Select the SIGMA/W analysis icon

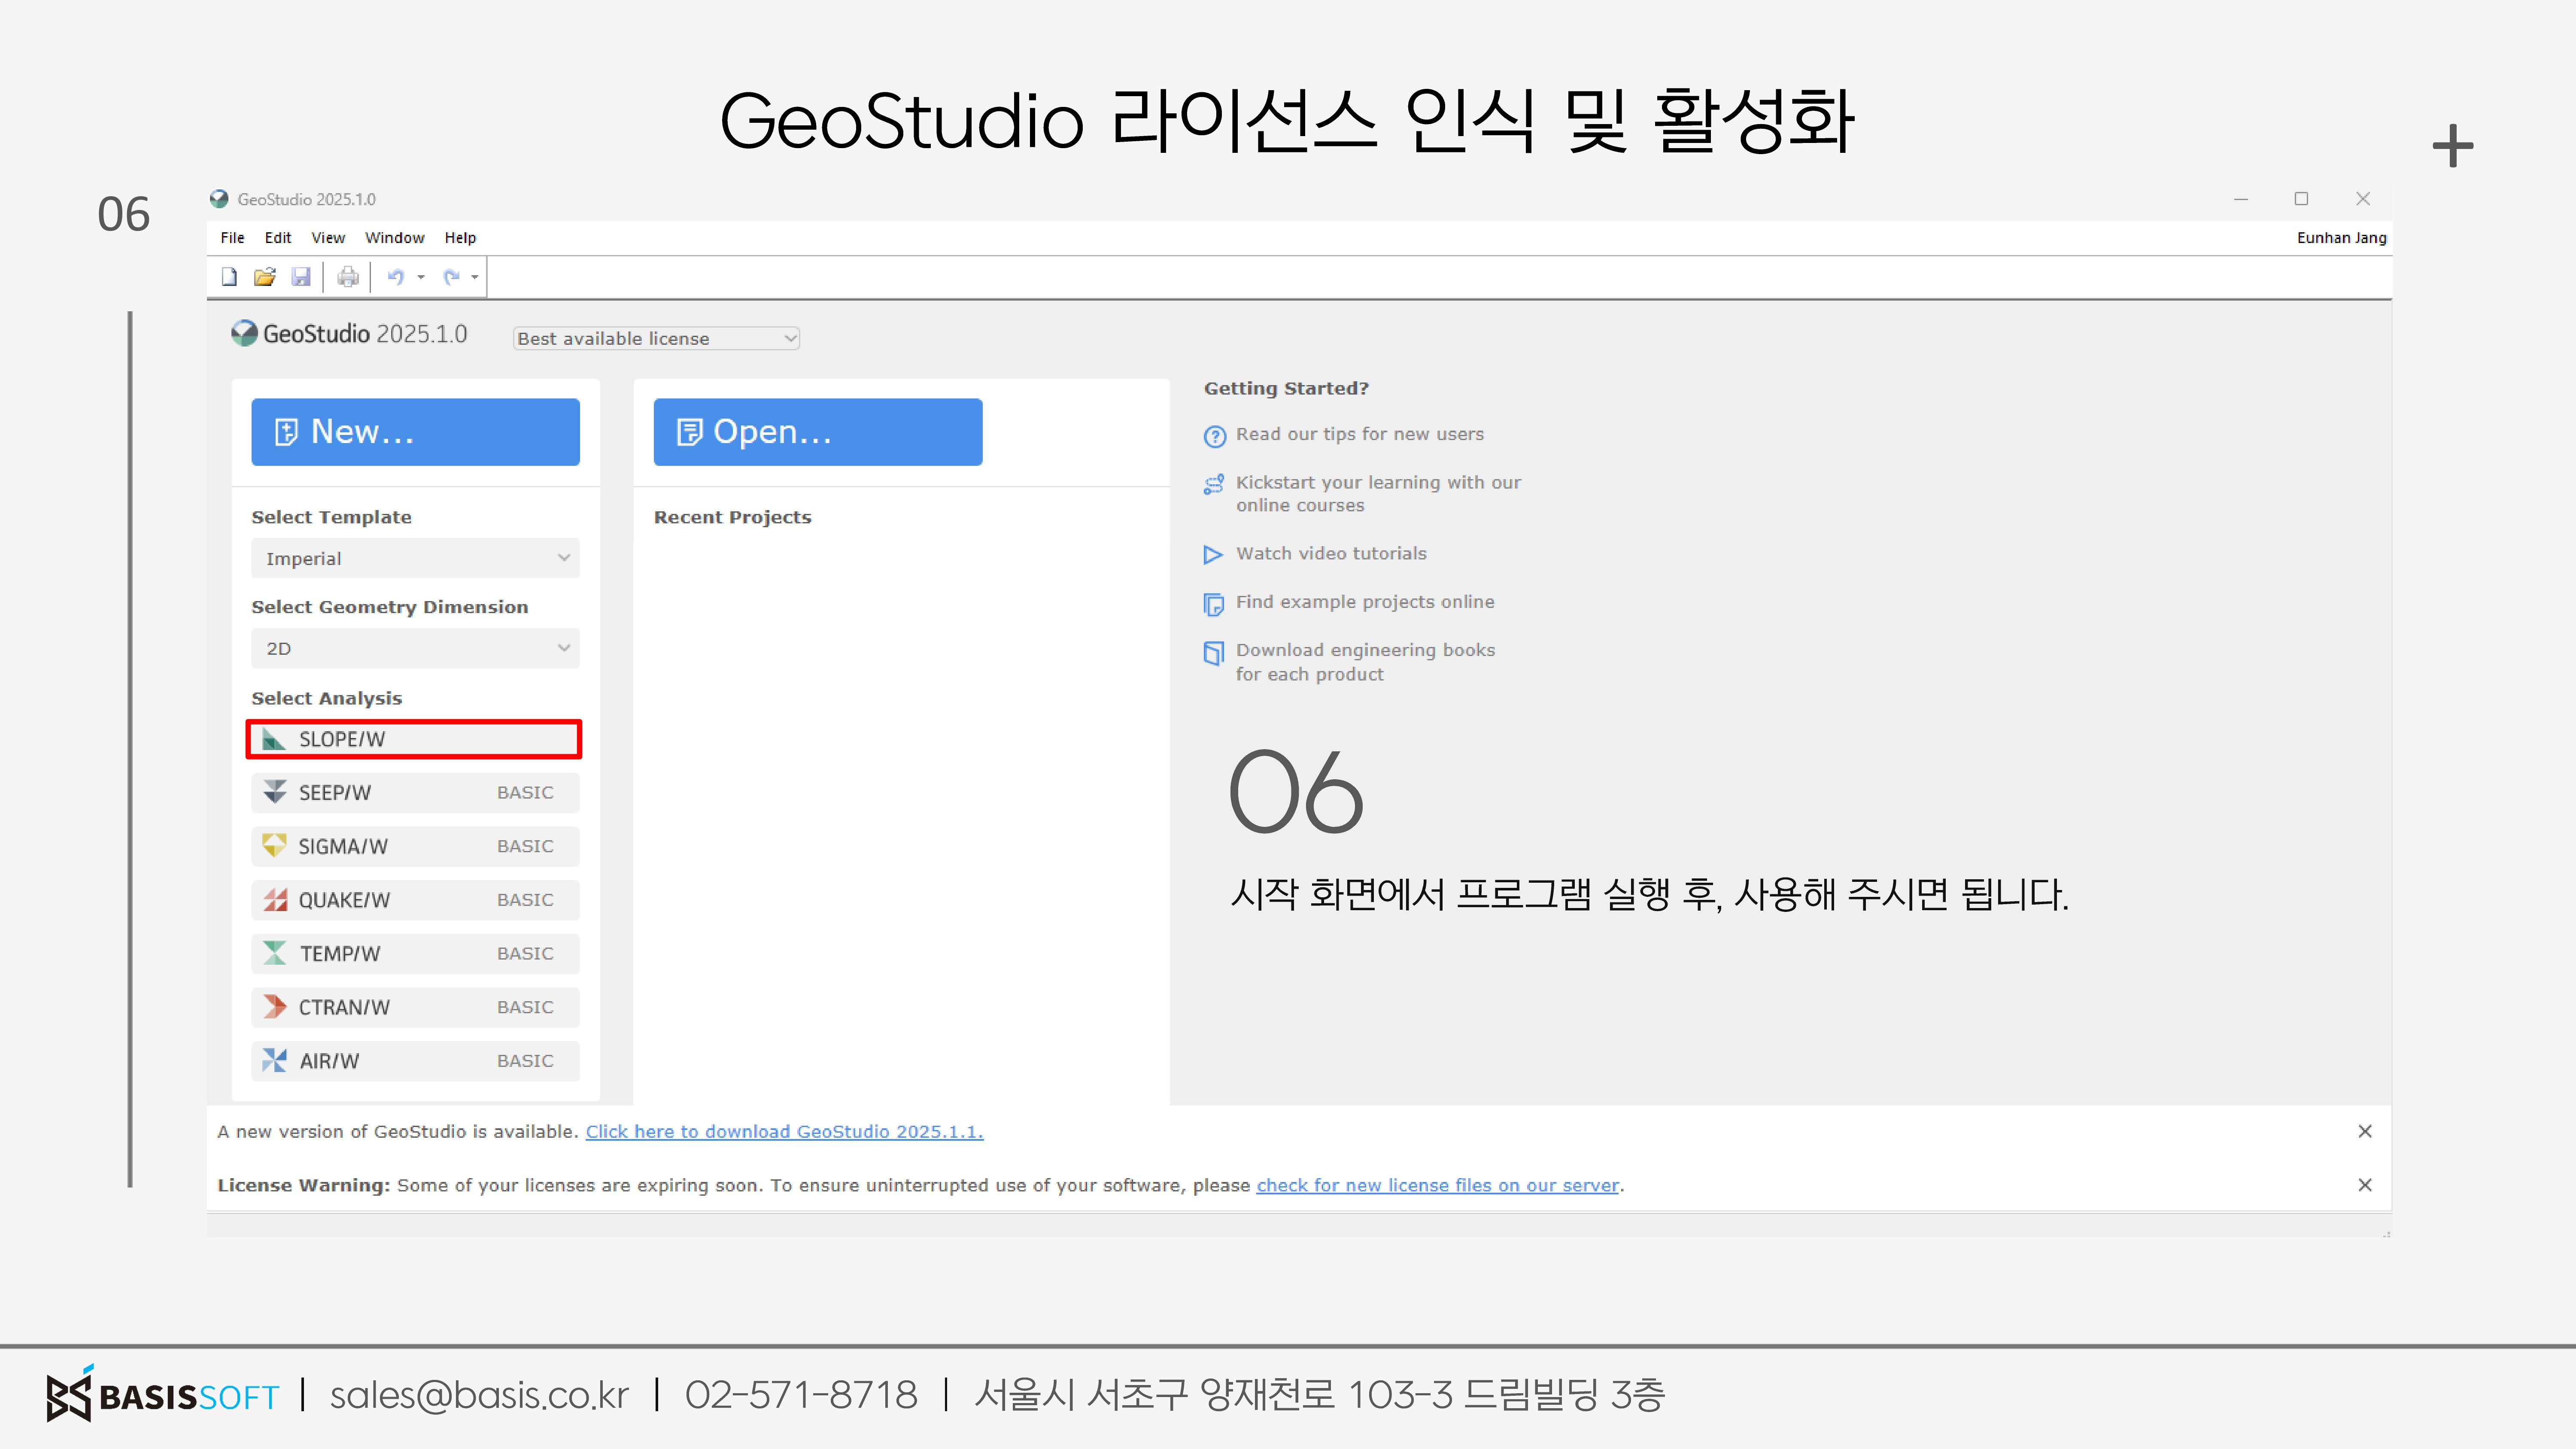tap(275, 846)
